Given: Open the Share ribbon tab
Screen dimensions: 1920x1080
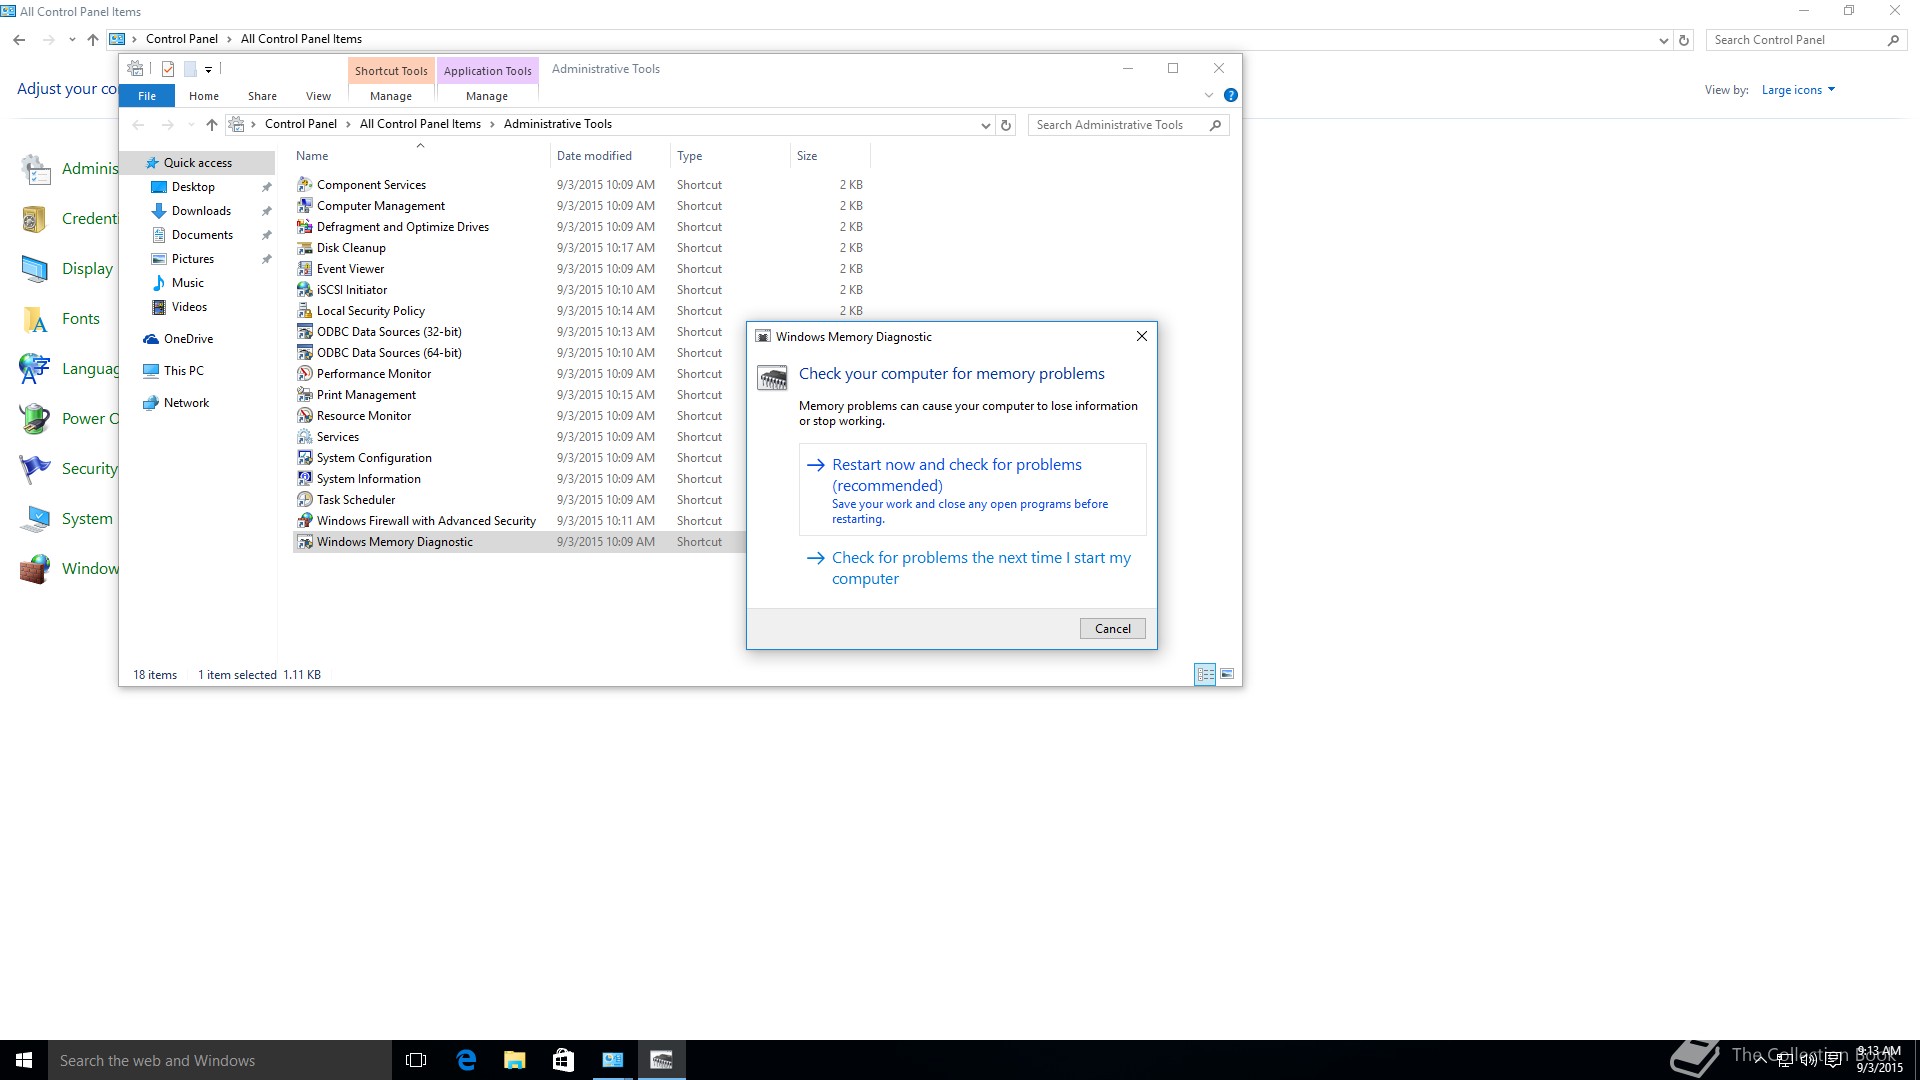Looking at the screenshot, I should pos(262,96).
